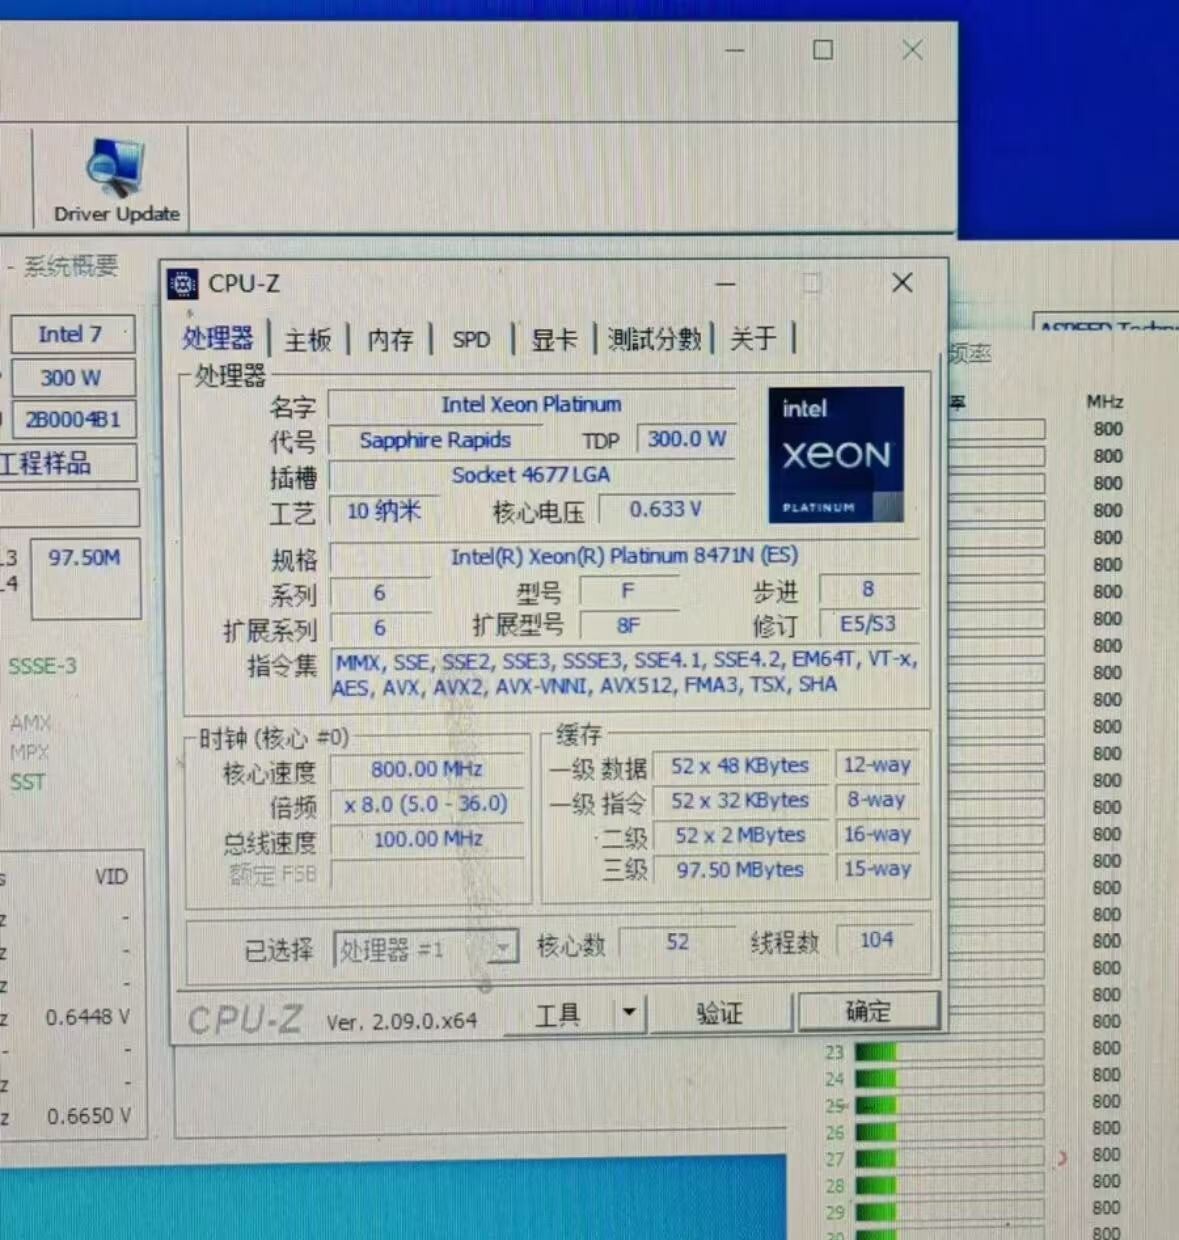Close the CPU-Z window

point(902,283)
